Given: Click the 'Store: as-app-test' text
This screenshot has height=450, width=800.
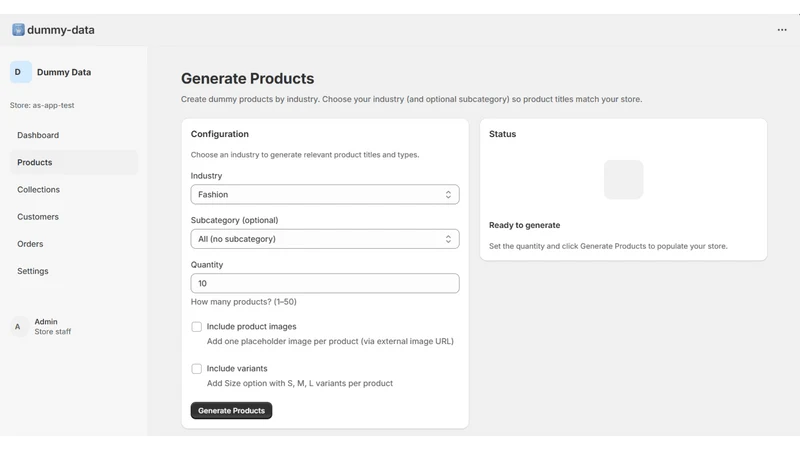Looking at the screenshot, I should (x=42, y=105).
